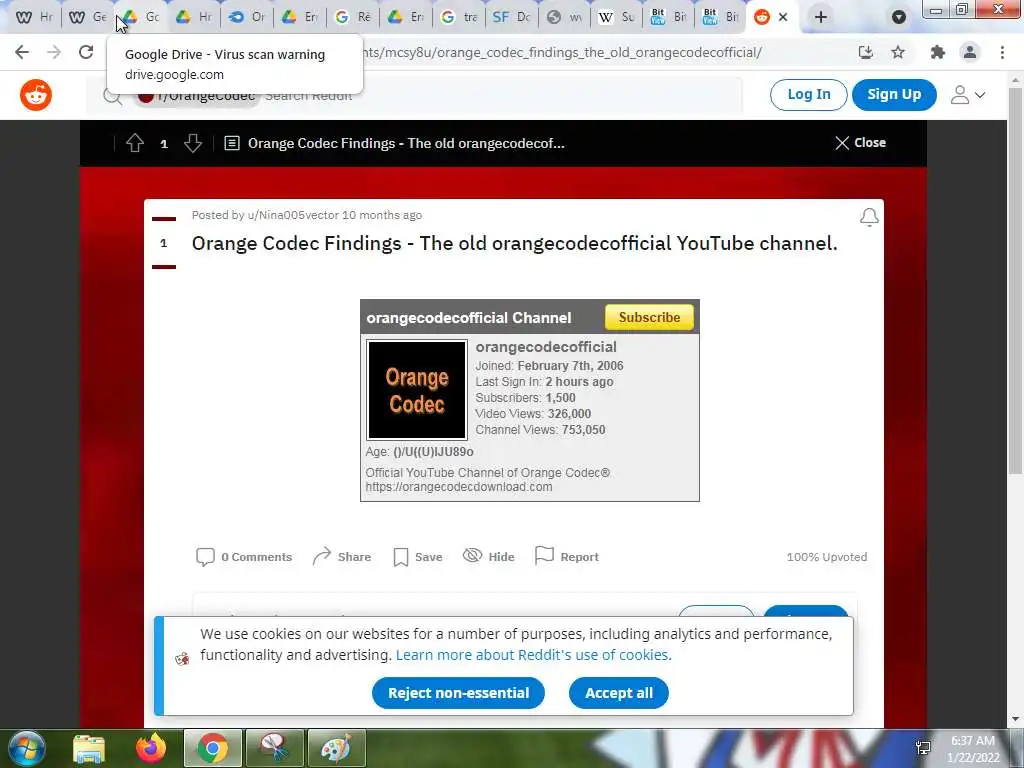Go forward in browser history
Image resolution: width=1024 pixels, height=768 pixels.
point(54,52)
